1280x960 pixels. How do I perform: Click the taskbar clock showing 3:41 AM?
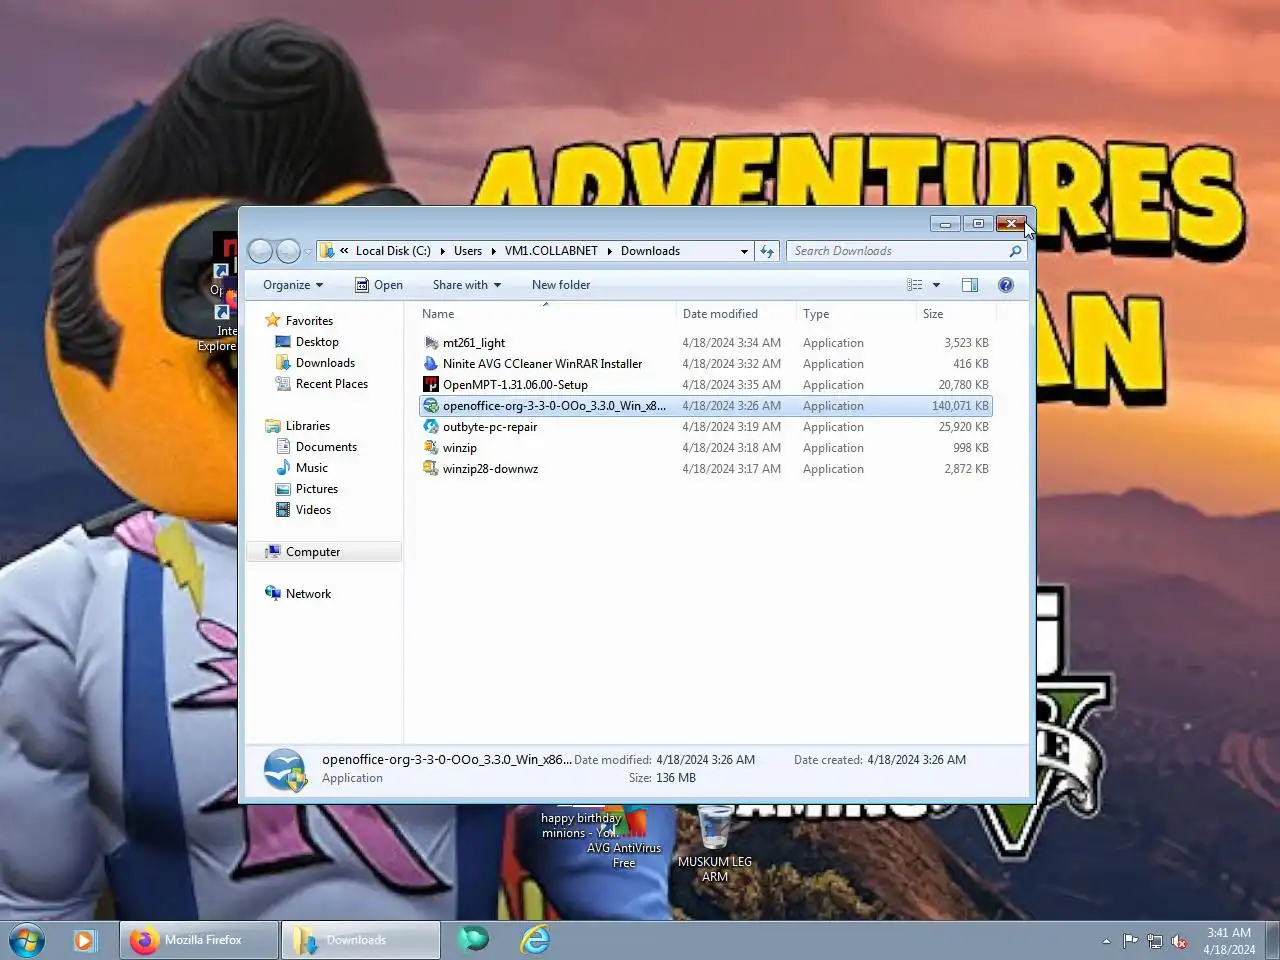point(1229,941)
